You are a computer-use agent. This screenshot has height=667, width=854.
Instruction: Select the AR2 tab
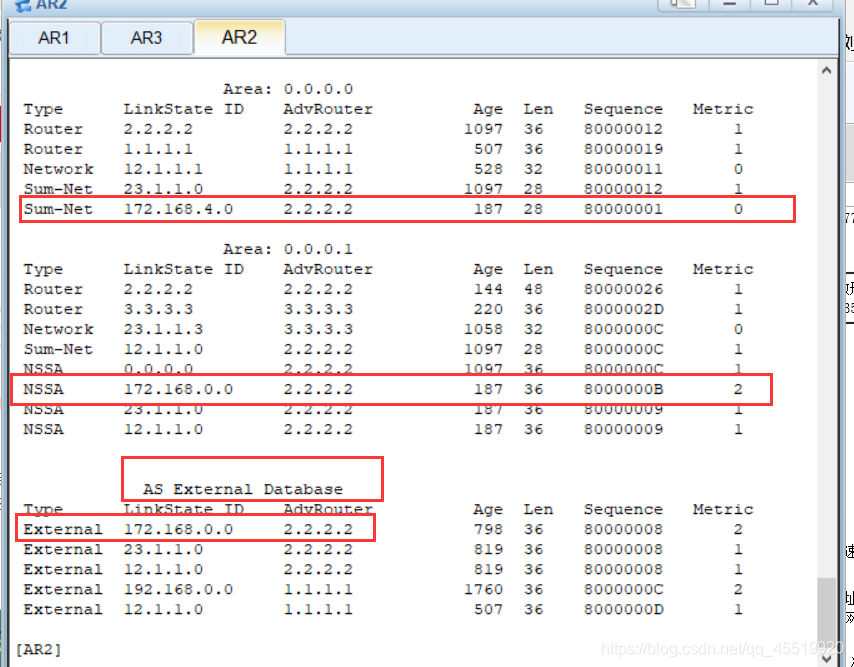[240, 37]
